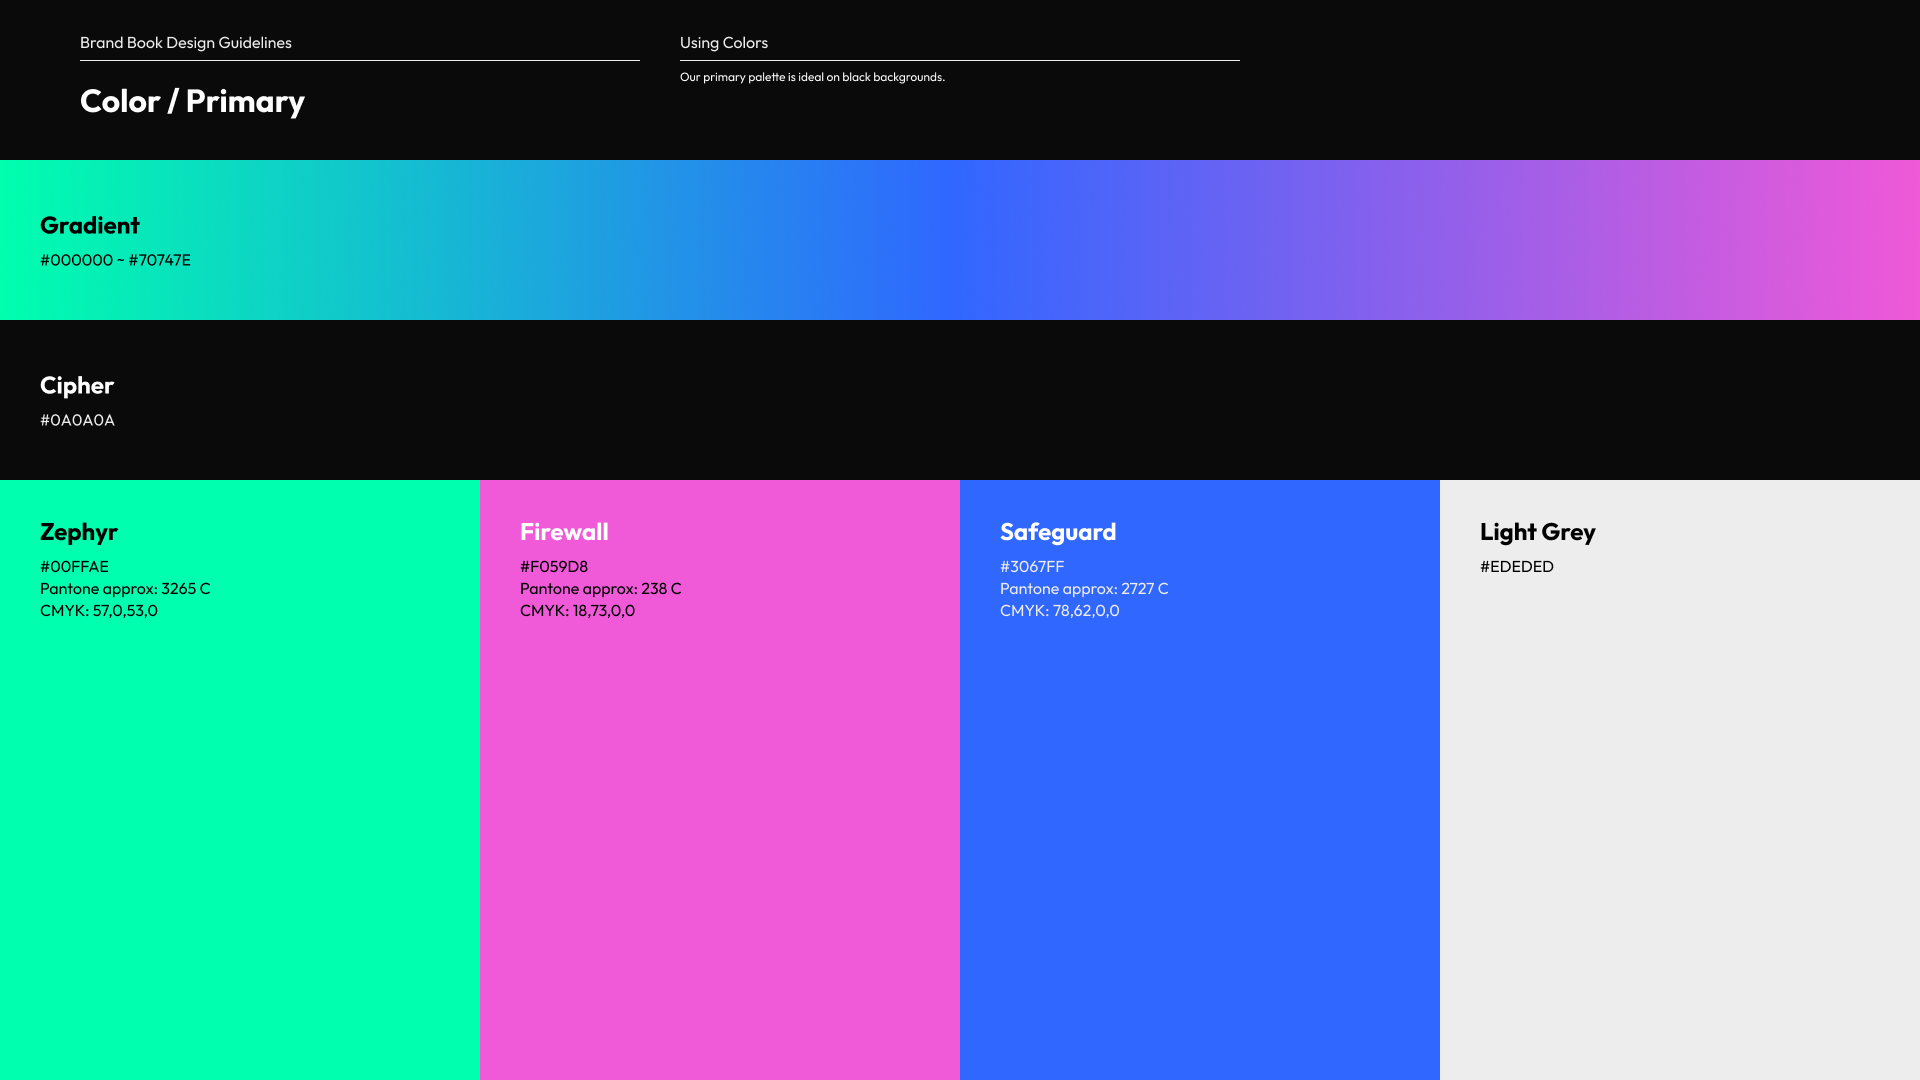Click the 'Using Colors' section heading

724,42
